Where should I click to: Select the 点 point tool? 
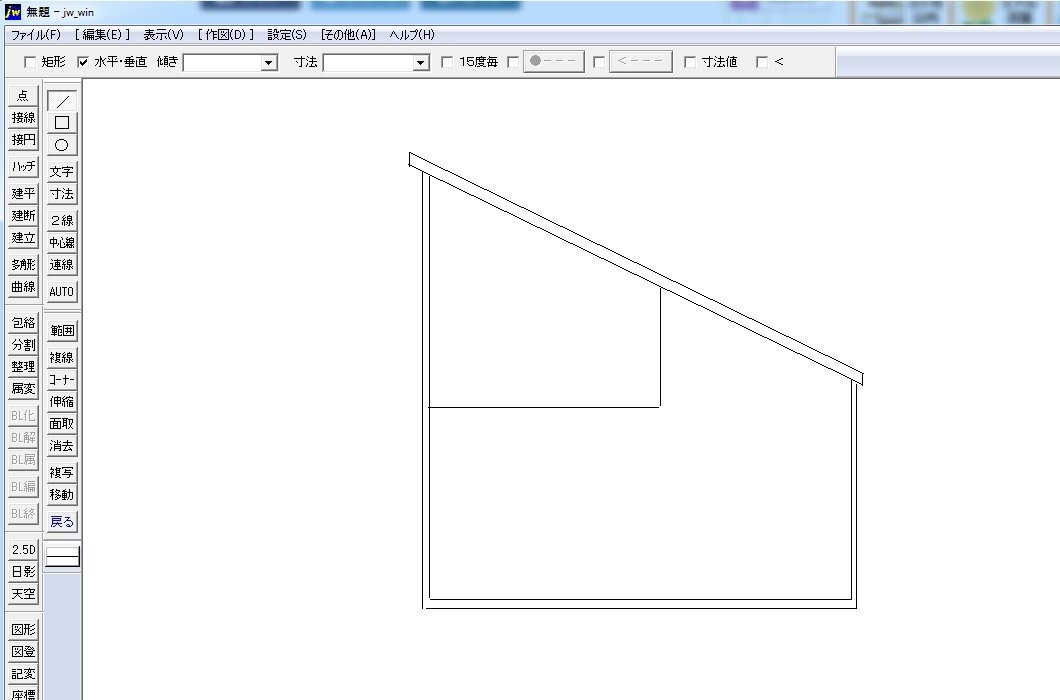tap(23, 95)
